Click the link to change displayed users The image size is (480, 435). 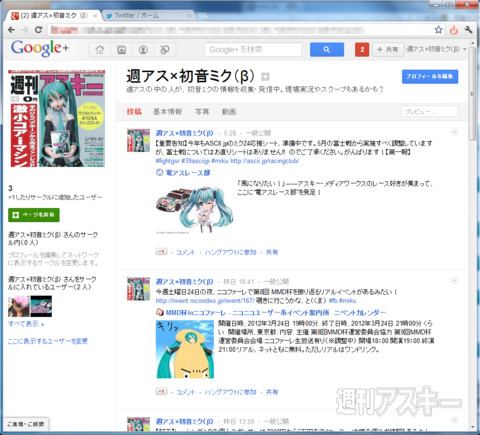click(48, 341)
